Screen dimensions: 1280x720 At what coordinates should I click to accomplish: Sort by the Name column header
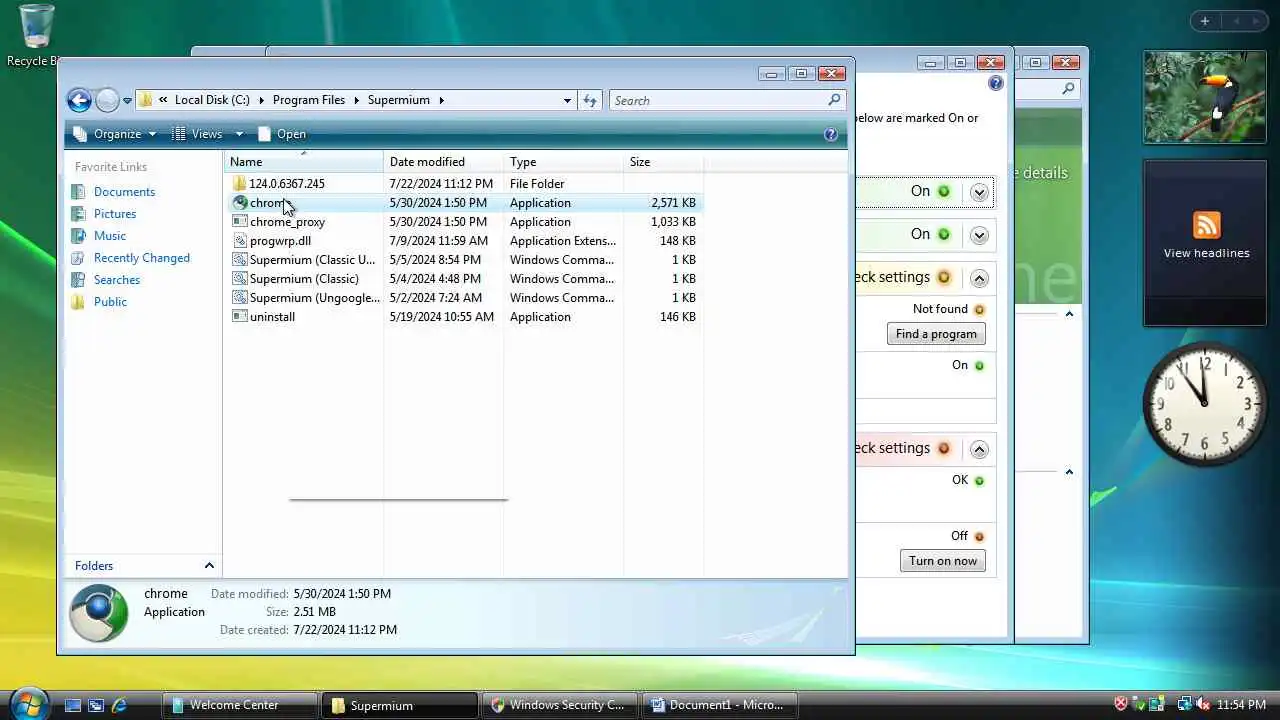click(x=303, y=162)
